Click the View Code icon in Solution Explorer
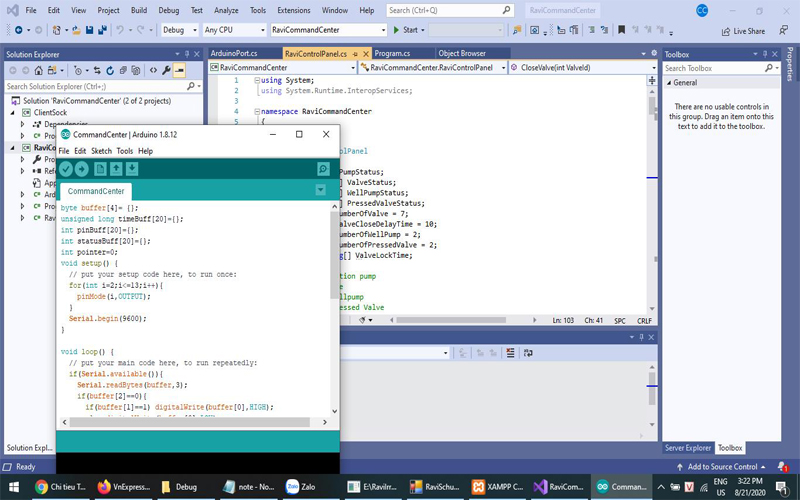 (x=153, y=70)
